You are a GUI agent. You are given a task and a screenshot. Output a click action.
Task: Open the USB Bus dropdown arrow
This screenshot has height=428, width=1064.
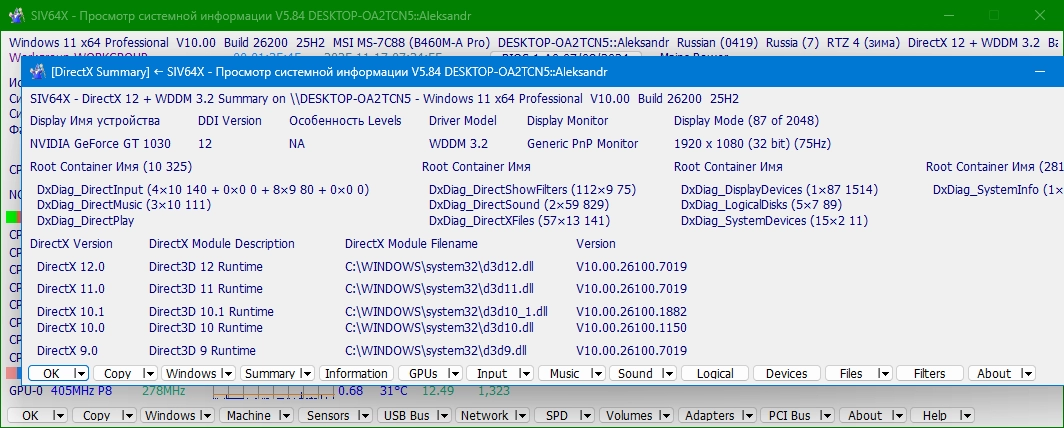pos(442,415)
